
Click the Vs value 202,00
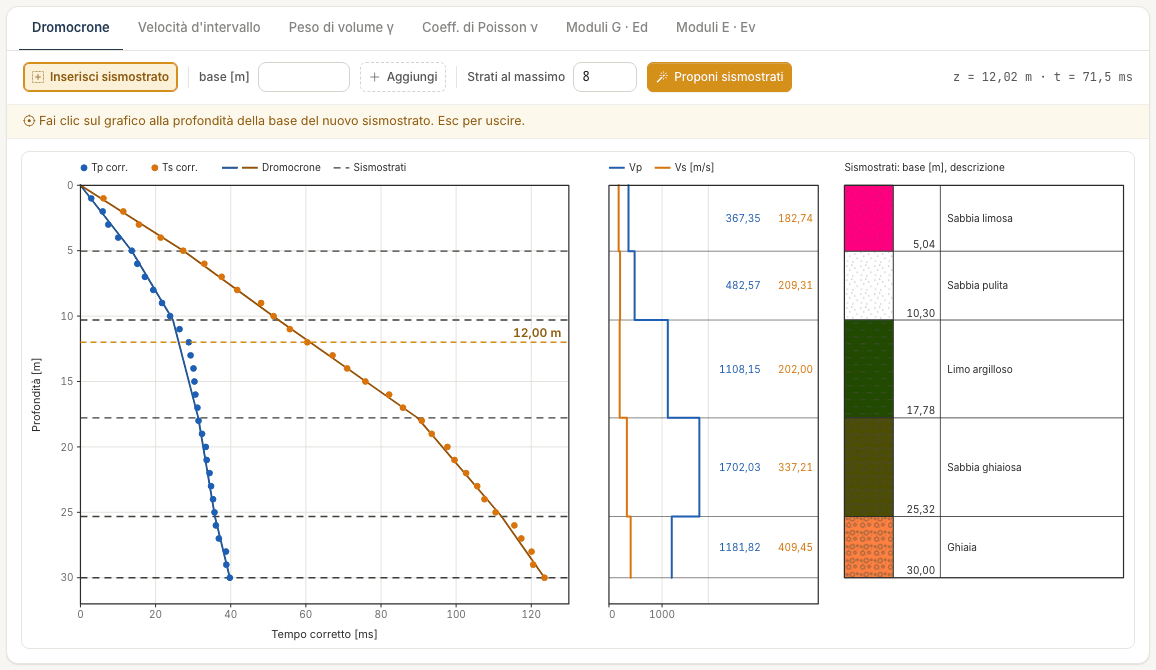[795, 369]
